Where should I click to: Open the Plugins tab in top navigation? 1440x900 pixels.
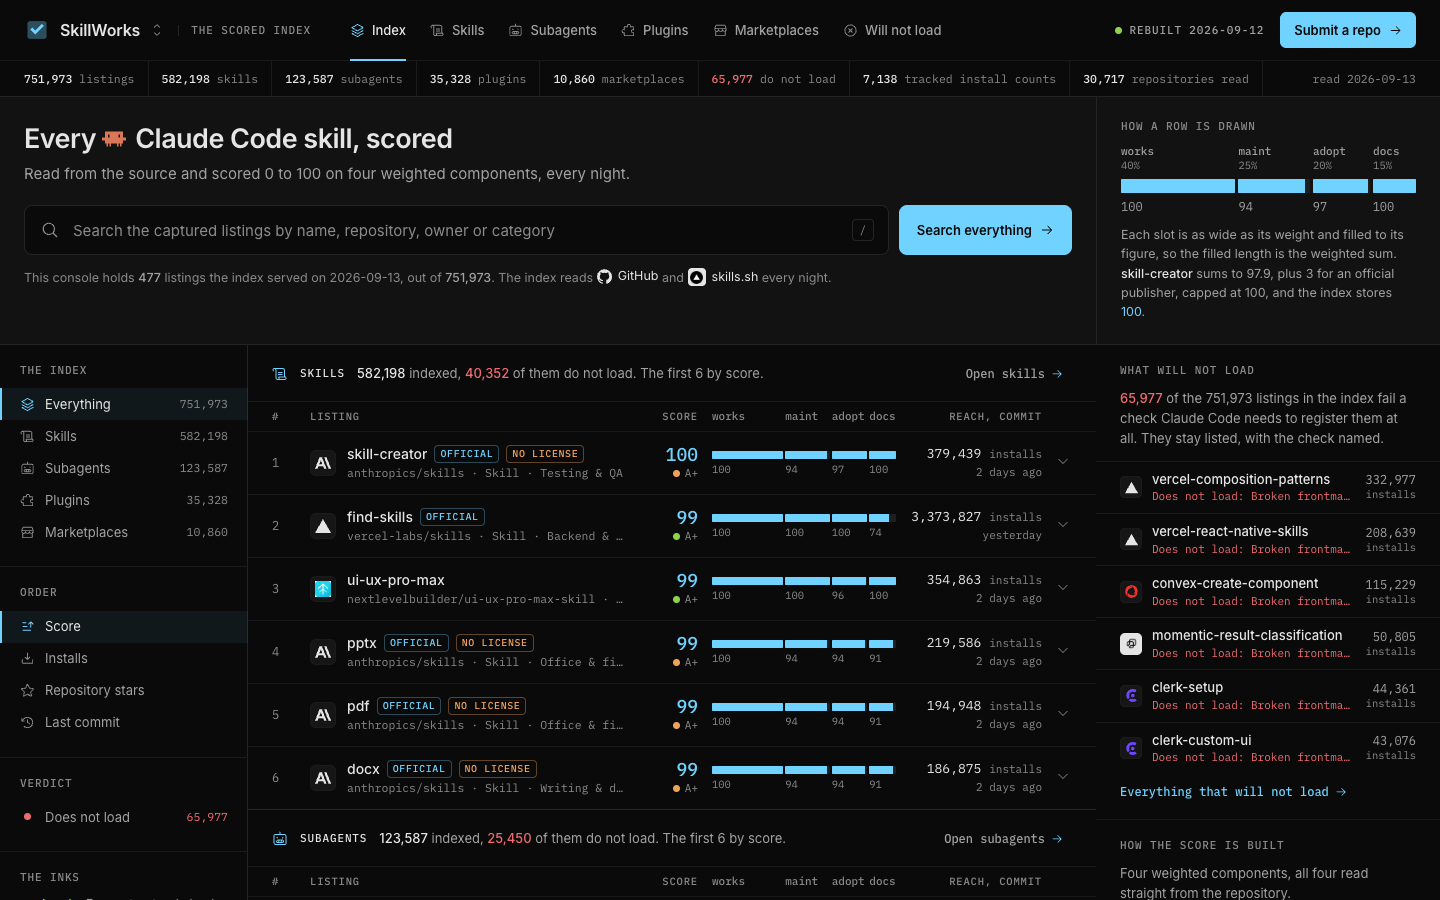point(655,30)
